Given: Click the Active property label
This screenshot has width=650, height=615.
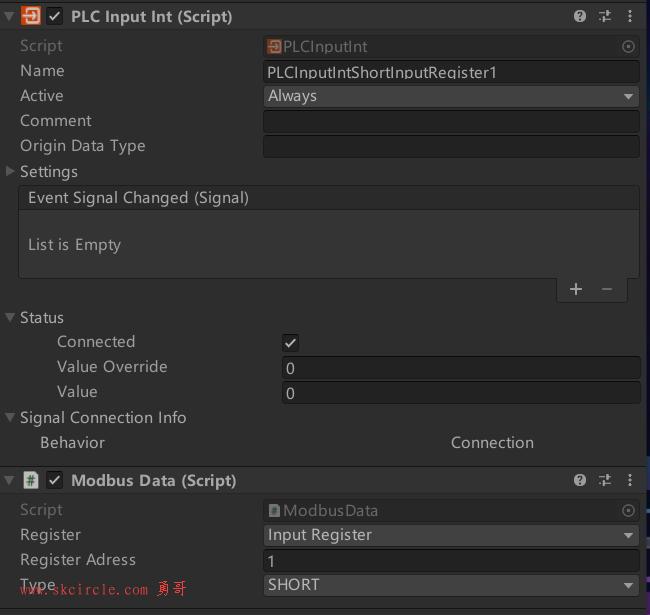Looking at the screenshot, I should (x=42, y=96).
